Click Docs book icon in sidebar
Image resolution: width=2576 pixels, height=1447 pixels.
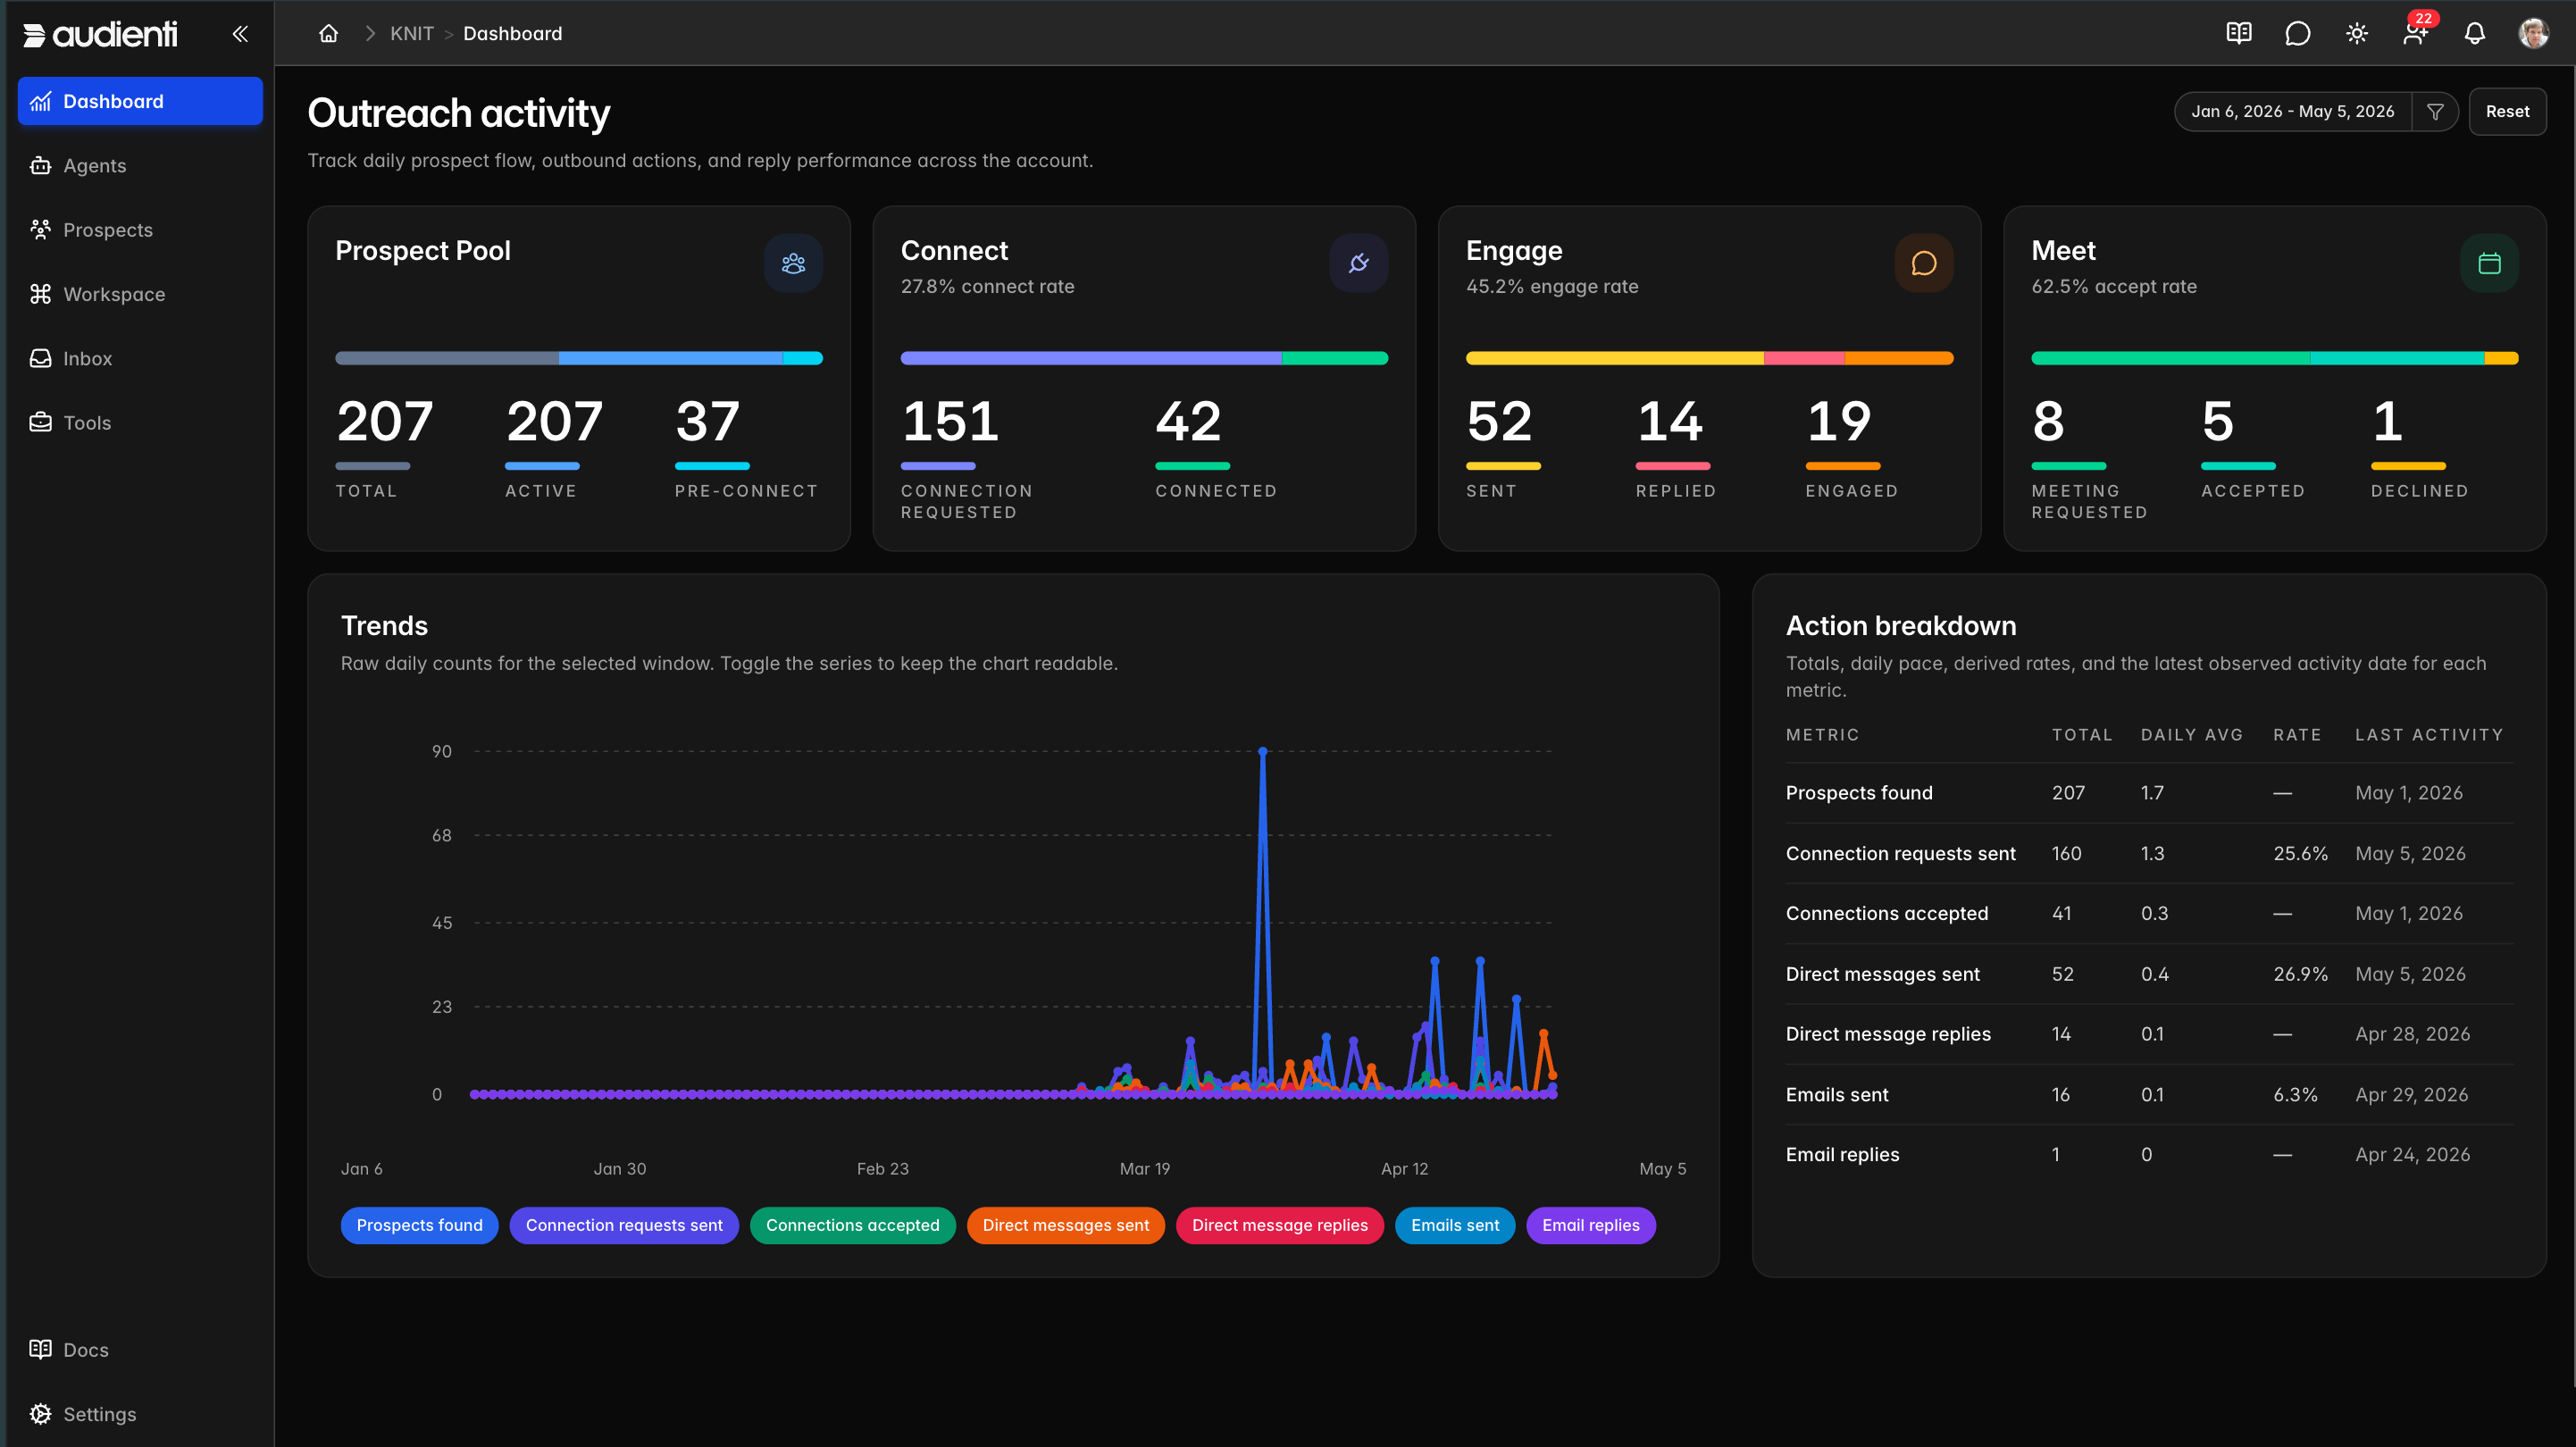(x=40, y=1349)
